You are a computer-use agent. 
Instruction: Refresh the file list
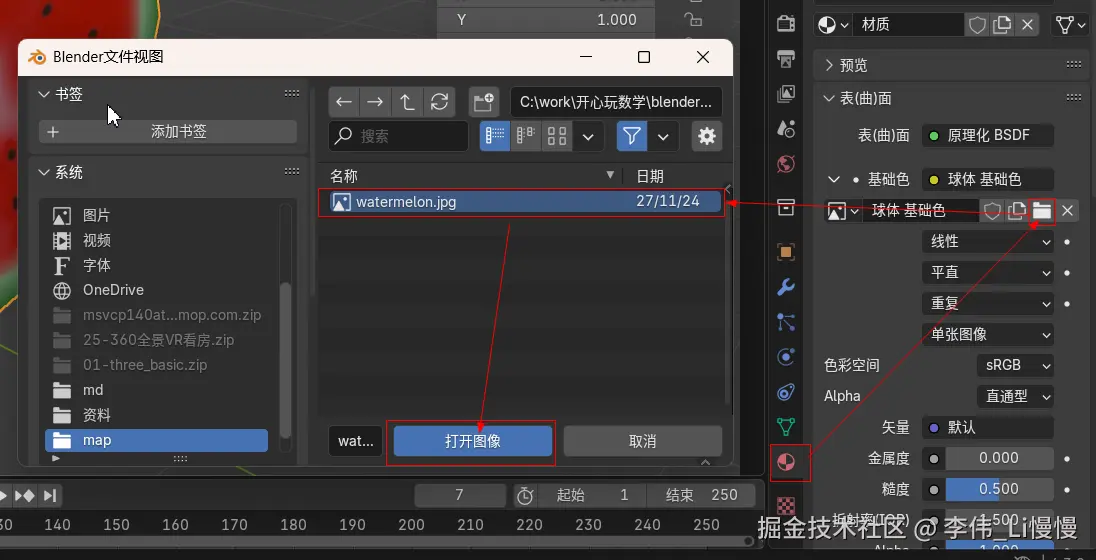pos(439,102)
